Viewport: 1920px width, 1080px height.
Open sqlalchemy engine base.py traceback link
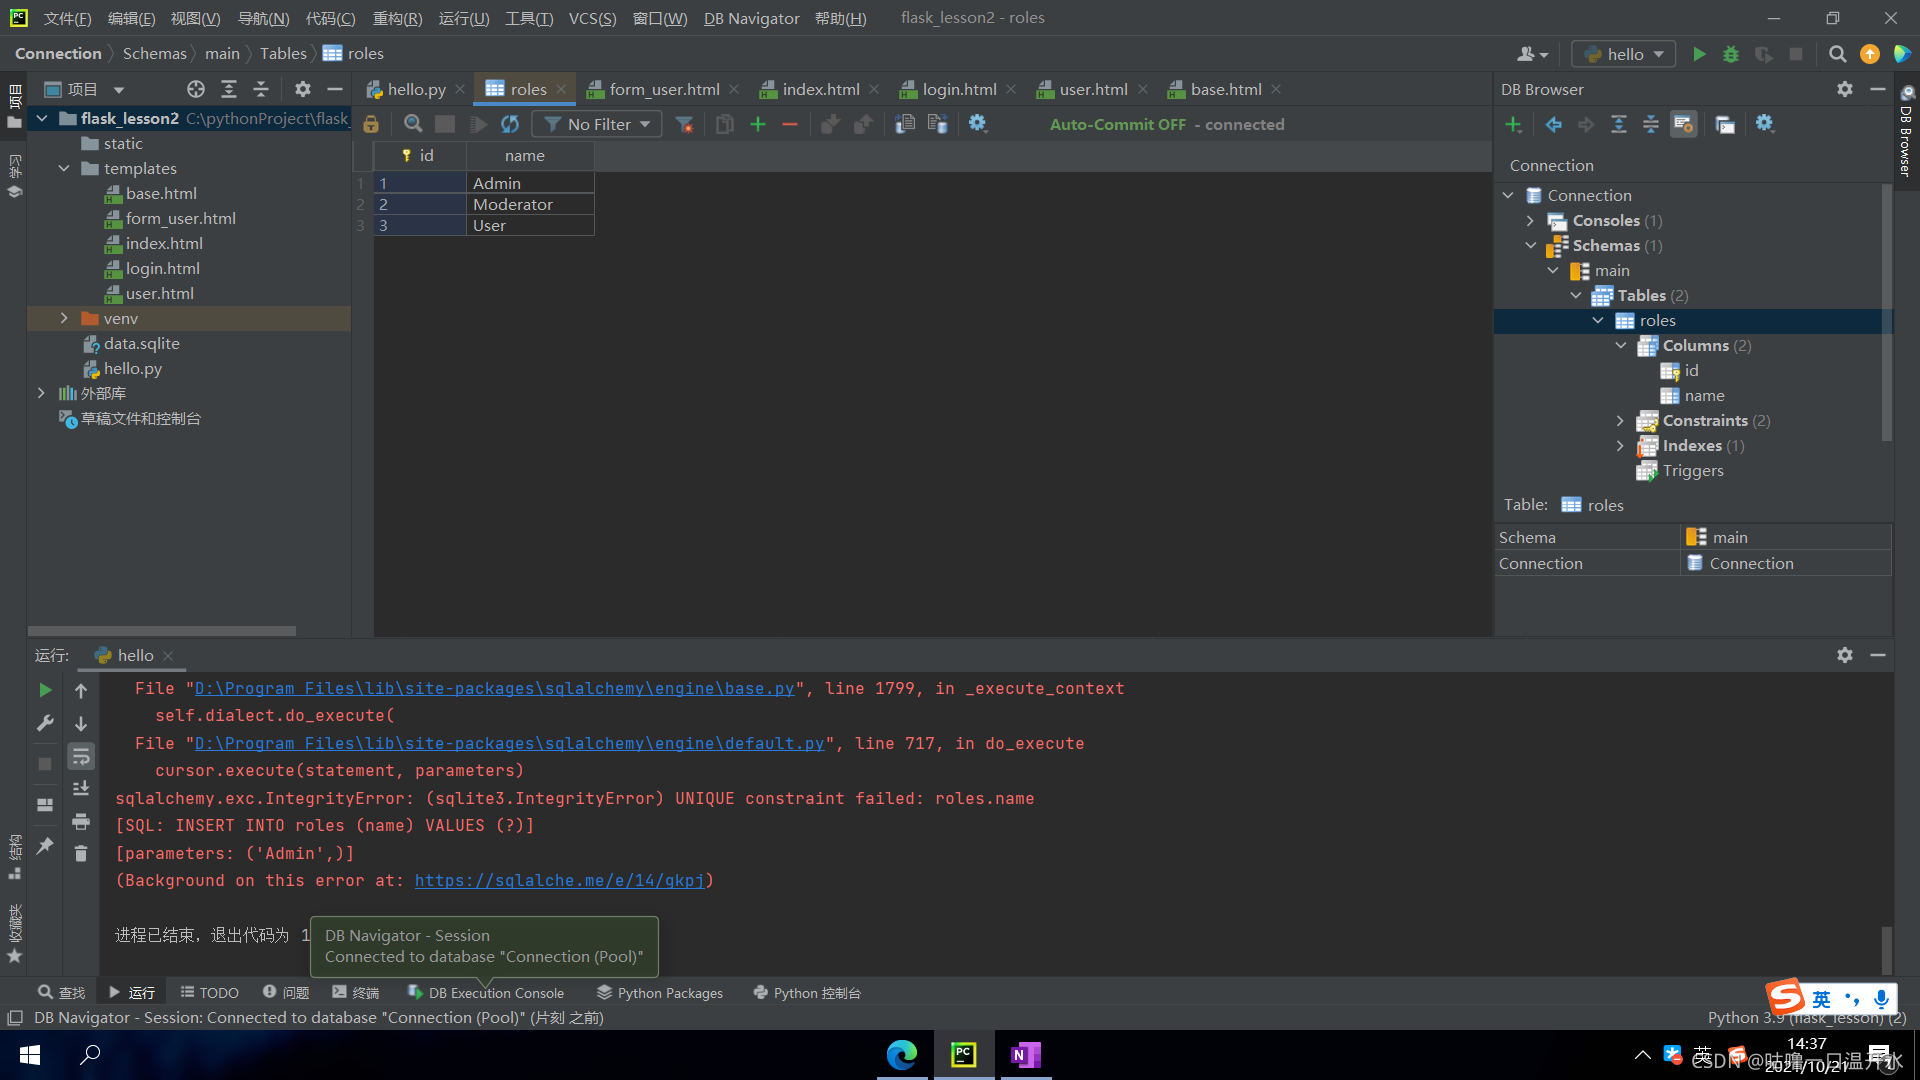(x=494, y=688)
